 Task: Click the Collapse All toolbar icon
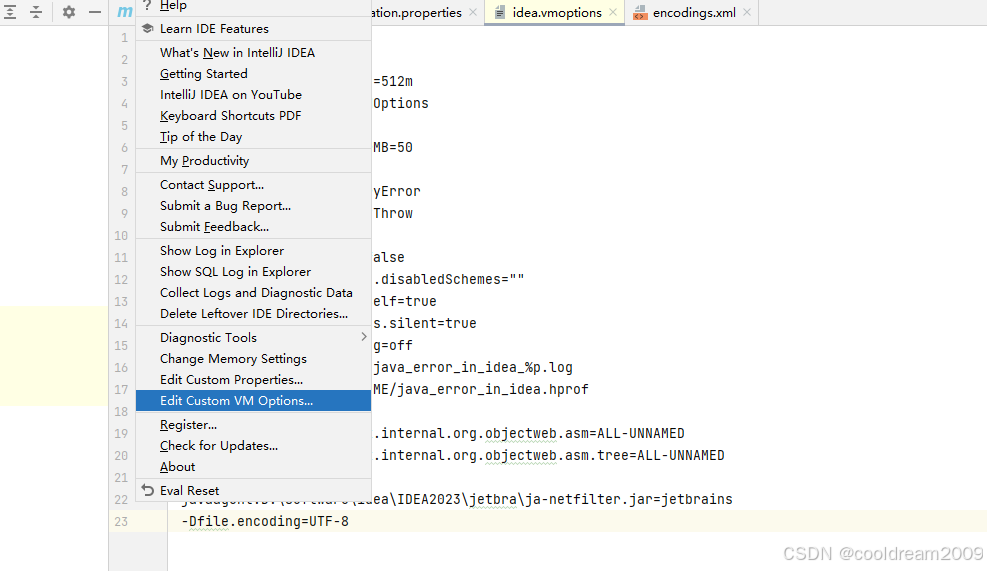(36, 12)
